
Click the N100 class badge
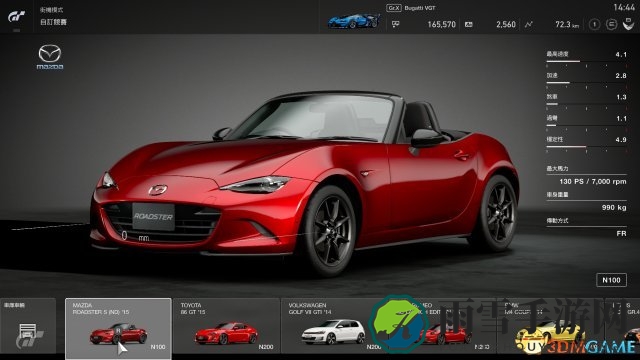point(611,280)
